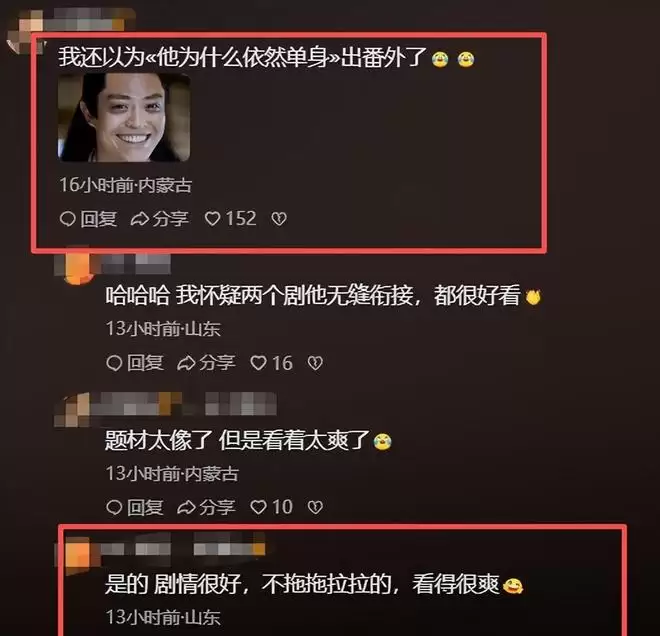The image size is (660, 636).
Task: Select the 剧情很好 comment text
Action: (314, 584)
